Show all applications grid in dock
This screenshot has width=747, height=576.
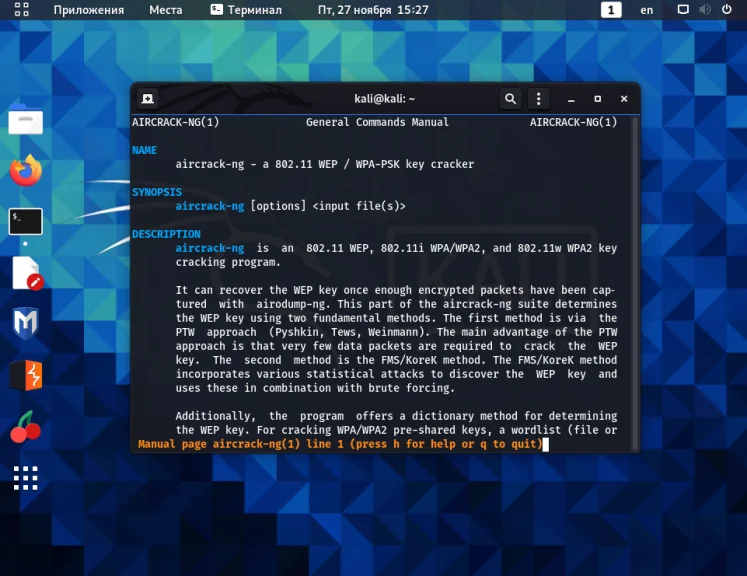click(26, 478)
